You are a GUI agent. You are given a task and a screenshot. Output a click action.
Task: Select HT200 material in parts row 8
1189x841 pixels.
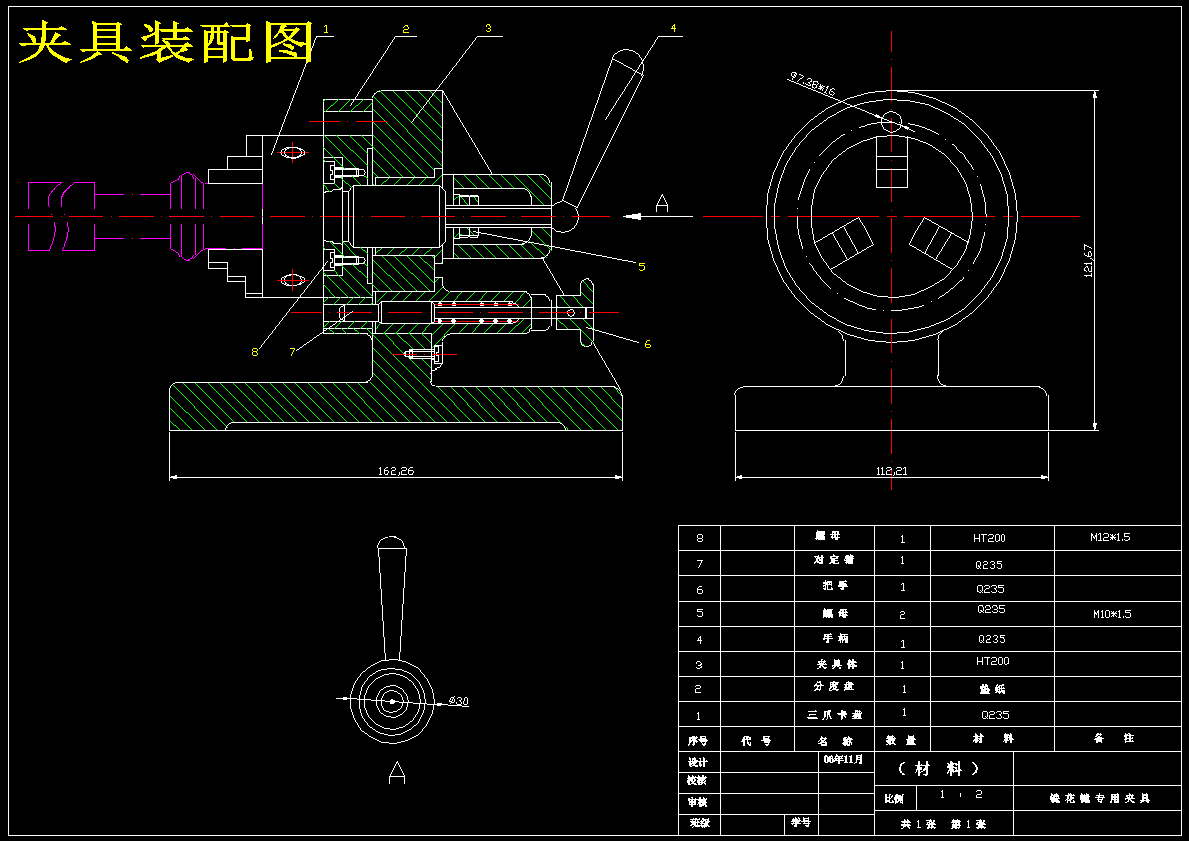990,538
